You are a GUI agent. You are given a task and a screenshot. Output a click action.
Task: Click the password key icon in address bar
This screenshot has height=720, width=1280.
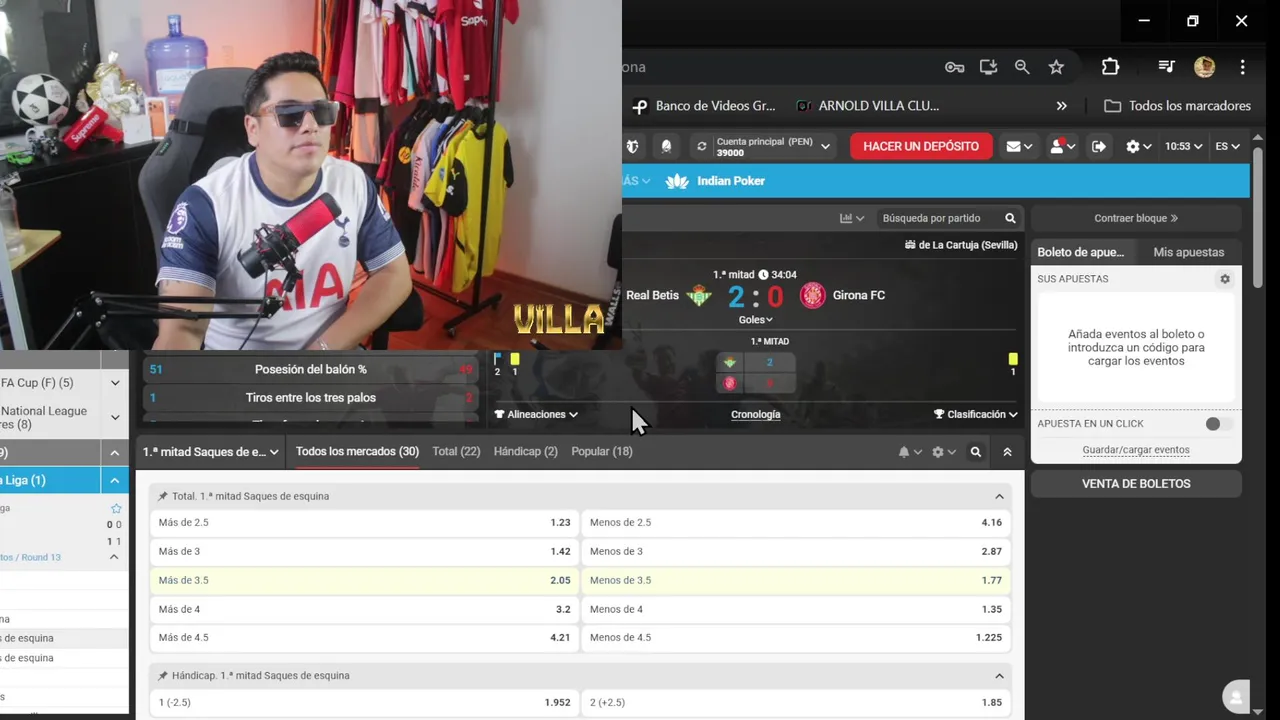pyautogui.click(x=954, y=67)
